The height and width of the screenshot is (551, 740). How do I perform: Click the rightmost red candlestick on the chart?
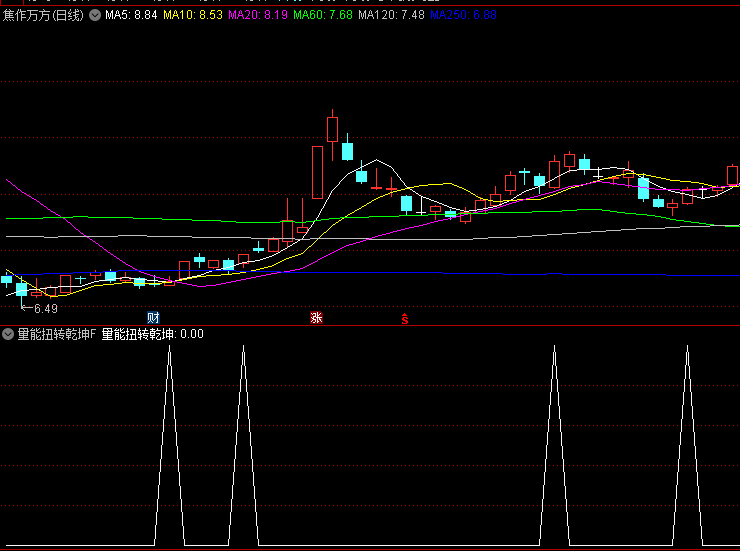[732, 175]
